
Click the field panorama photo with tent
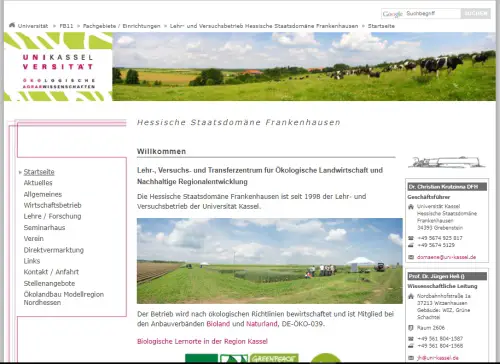point(270,261)
